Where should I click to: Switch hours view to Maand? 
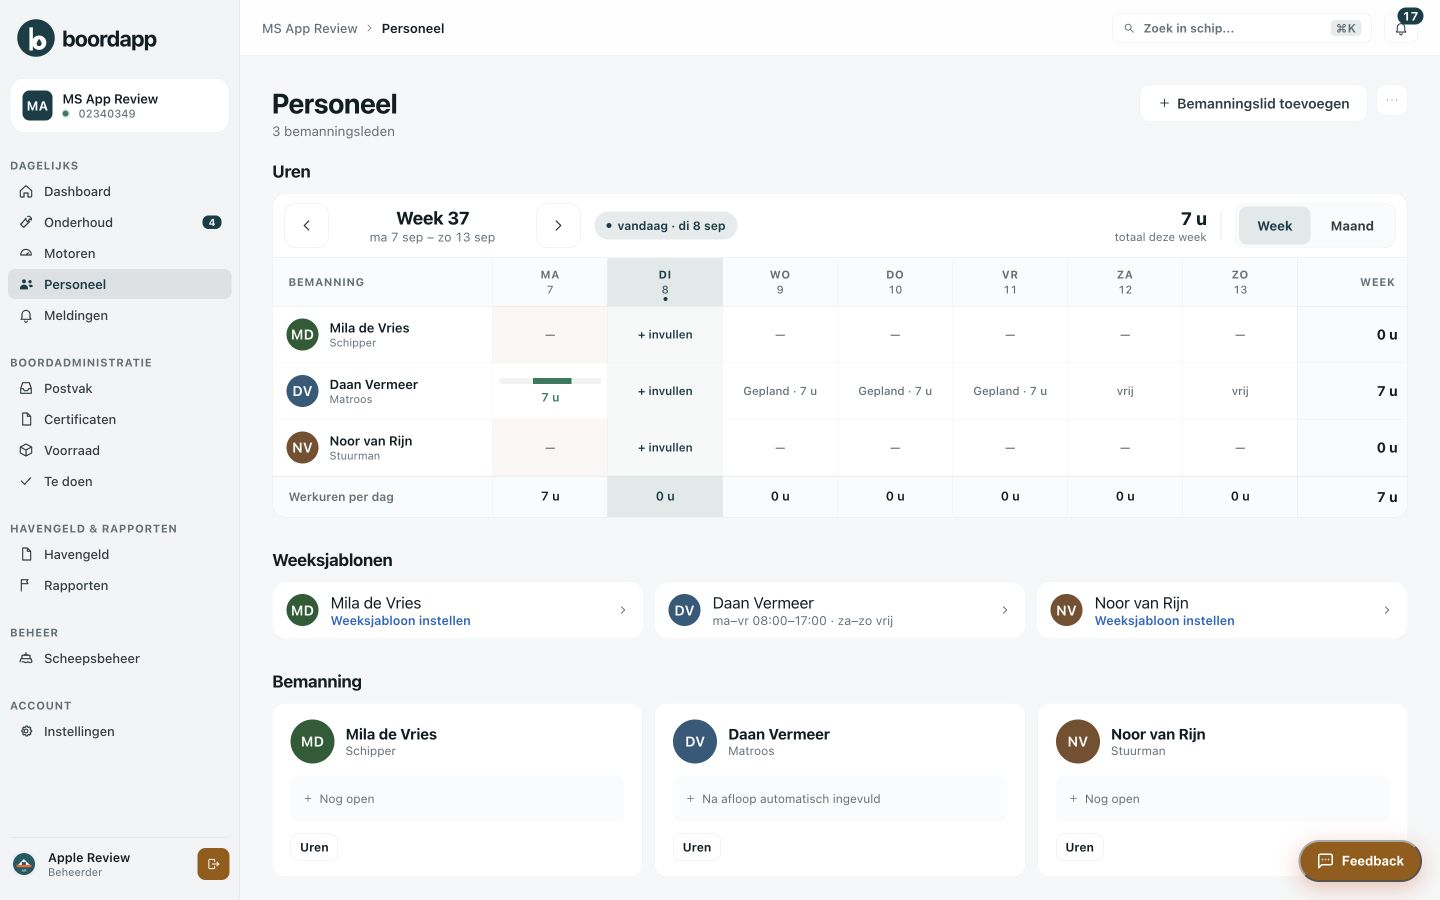pyautogui.click(x=1352, y=226)
